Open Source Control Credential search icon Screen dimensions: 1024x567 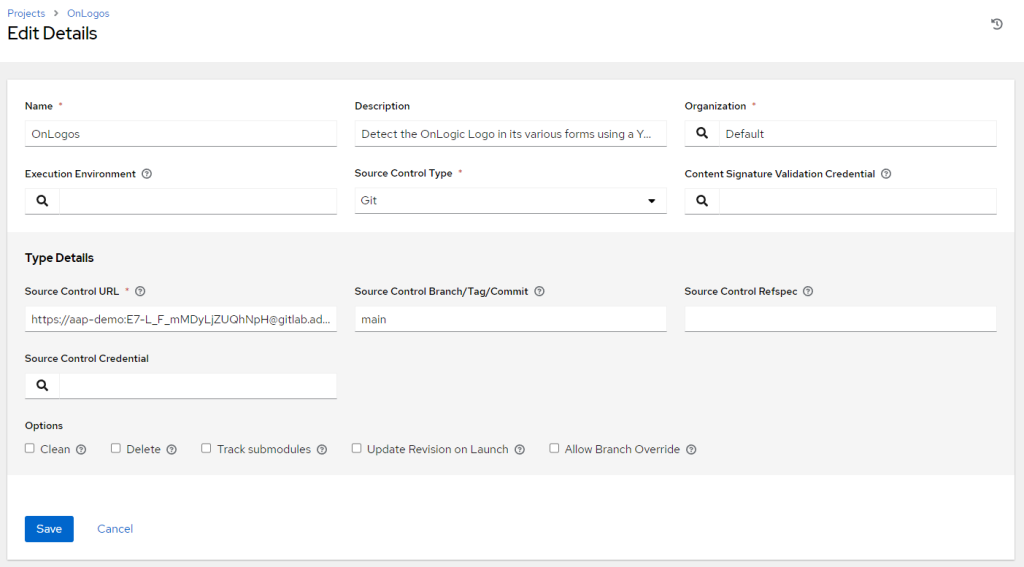click(42, 385)
